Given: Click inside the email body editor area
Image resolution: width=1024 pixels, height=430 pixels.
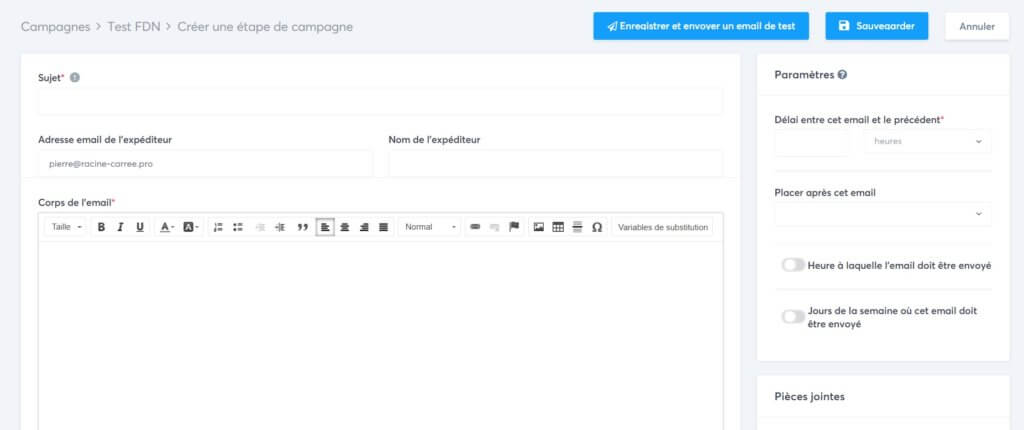Looking at the screenshot, I should pyautogui.click(x=381, y=335).
